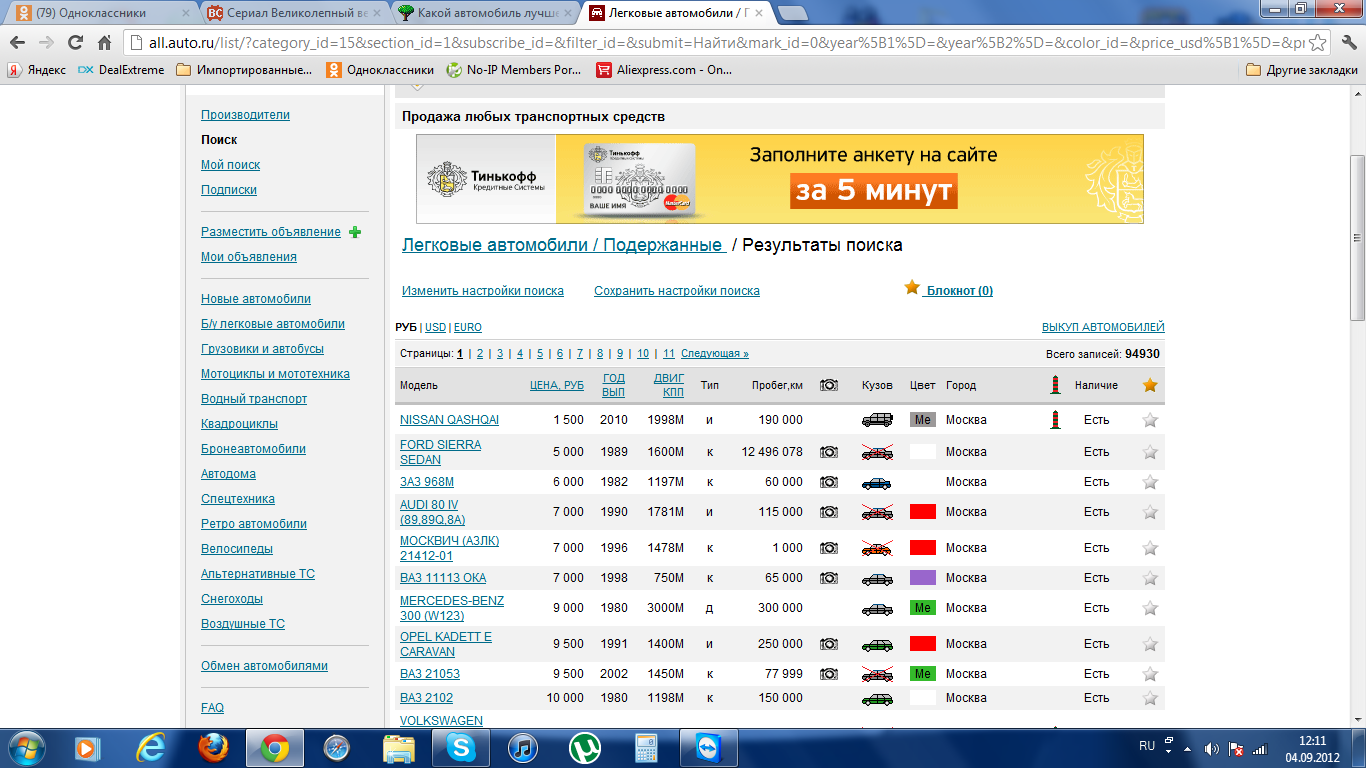Go to results page 2
Image resolution: width=1366 pixels, height=768 pixels.
click(x=480, y=354)
